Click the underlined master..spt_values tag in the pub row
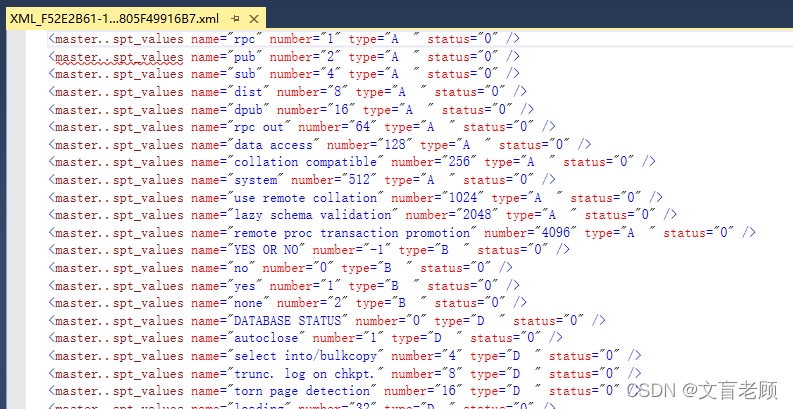The height and width of the screenshot is (409, 793). 119,57
